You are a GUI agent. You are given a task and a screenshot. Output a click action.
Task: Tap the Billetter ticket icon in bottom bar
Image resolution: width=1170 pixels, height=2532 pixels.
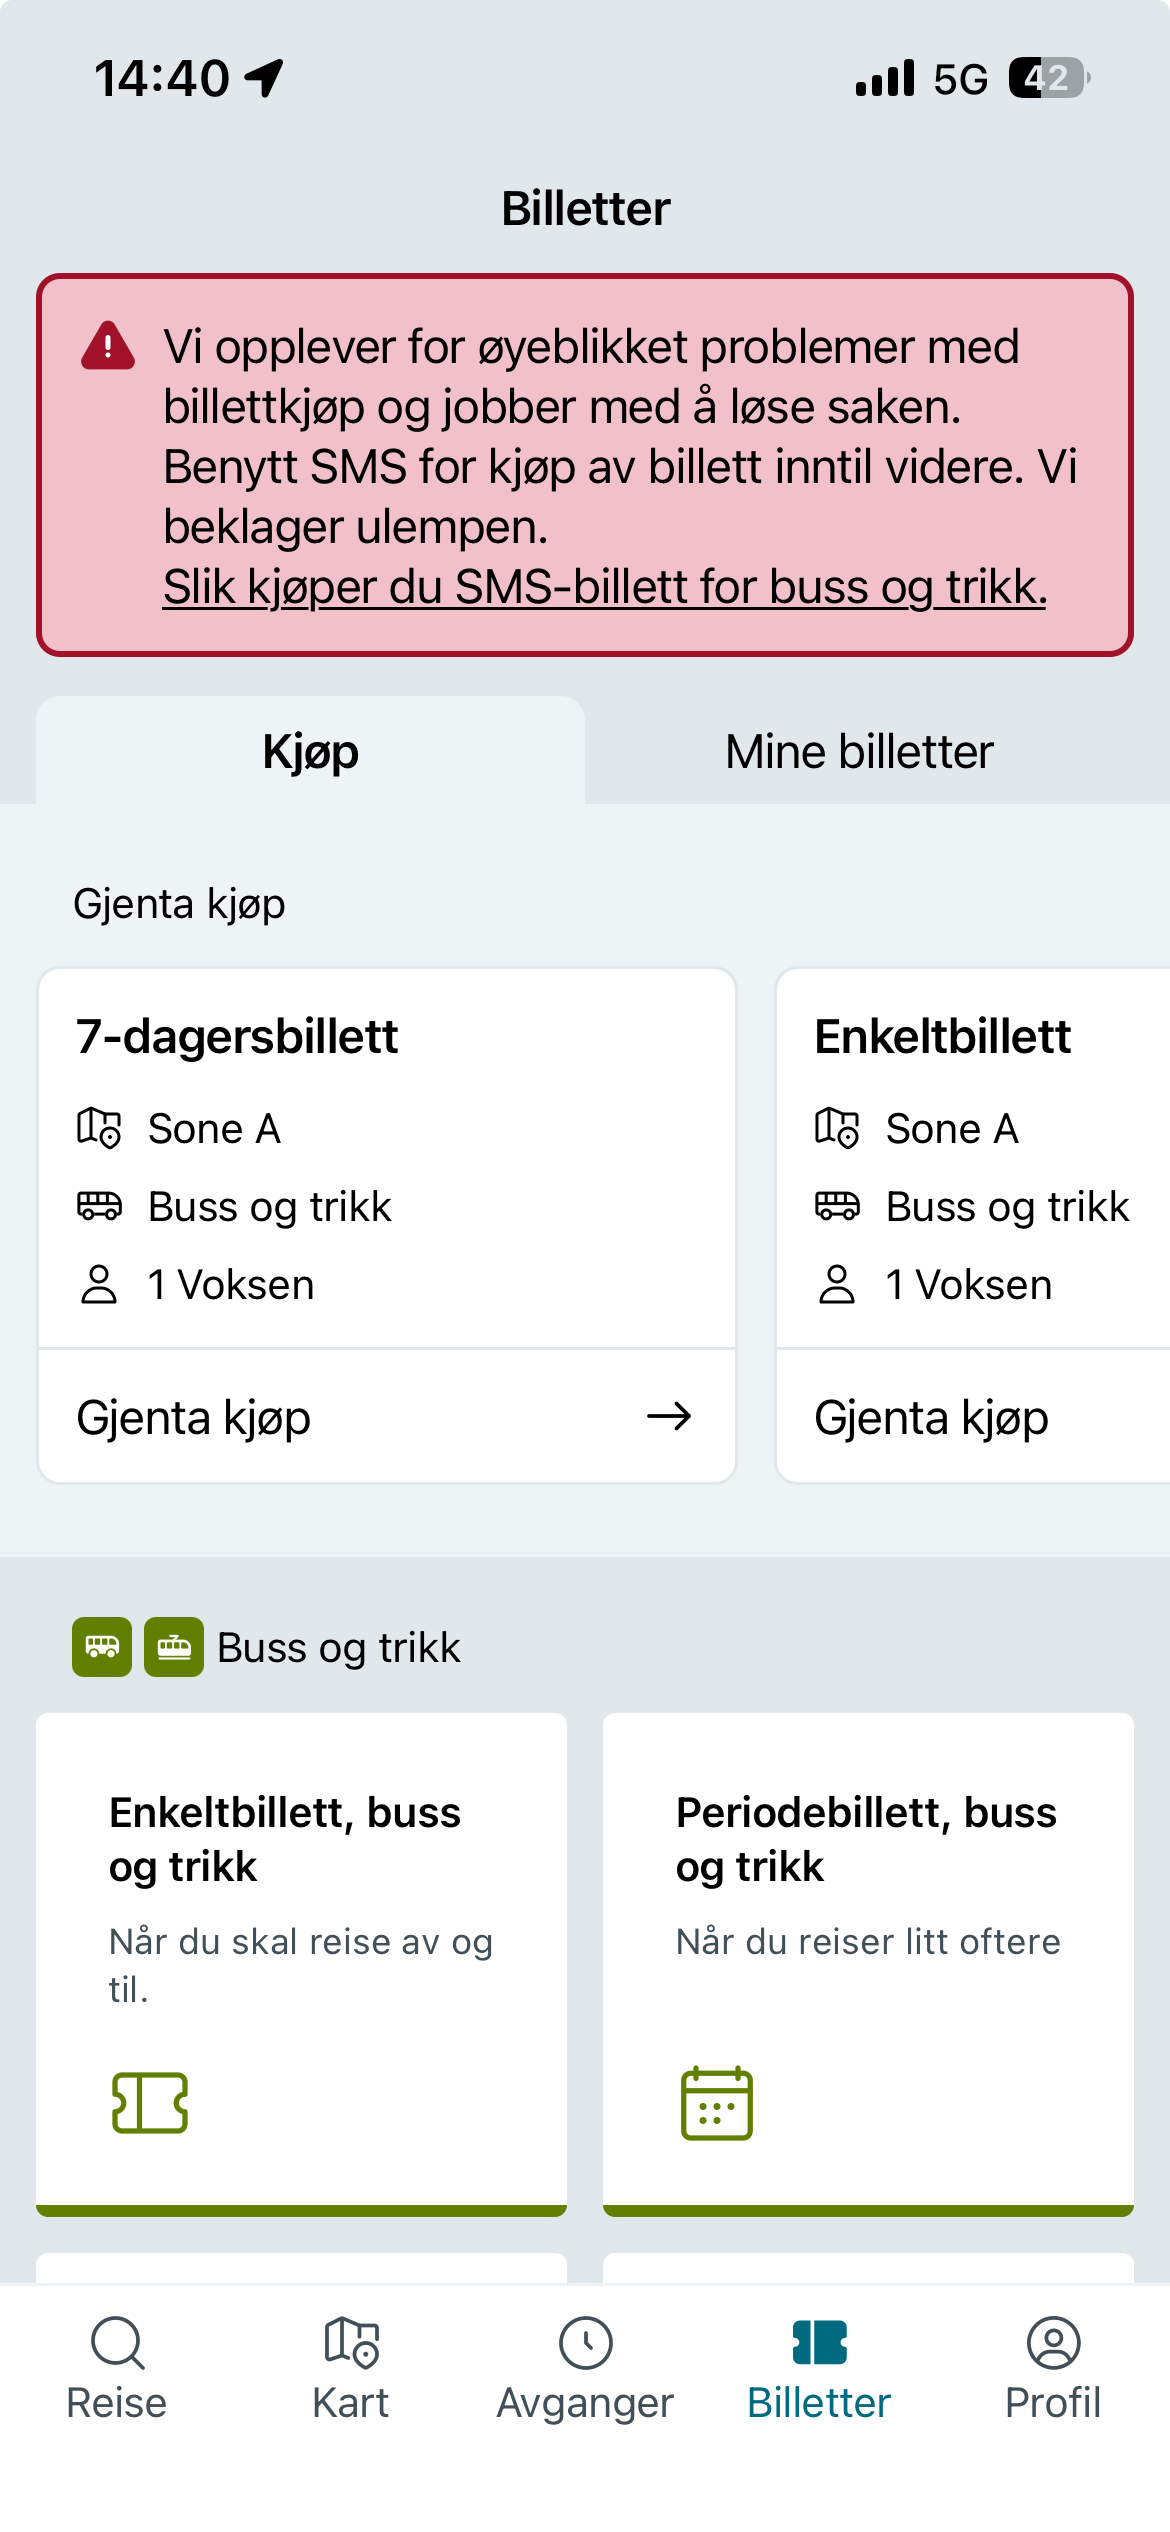point(819,2343)
